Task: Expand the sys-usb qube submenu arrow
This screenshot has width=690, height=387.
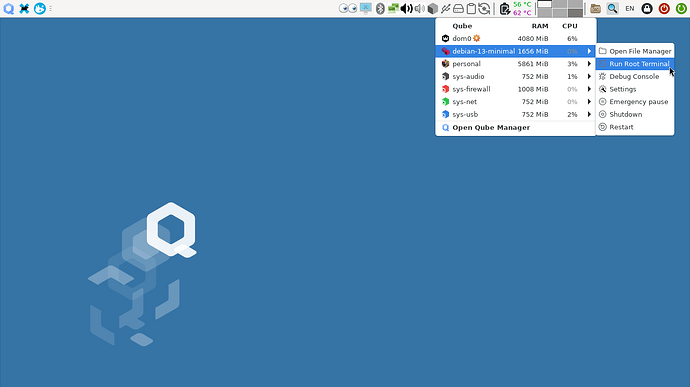Action: pos(589,114)
